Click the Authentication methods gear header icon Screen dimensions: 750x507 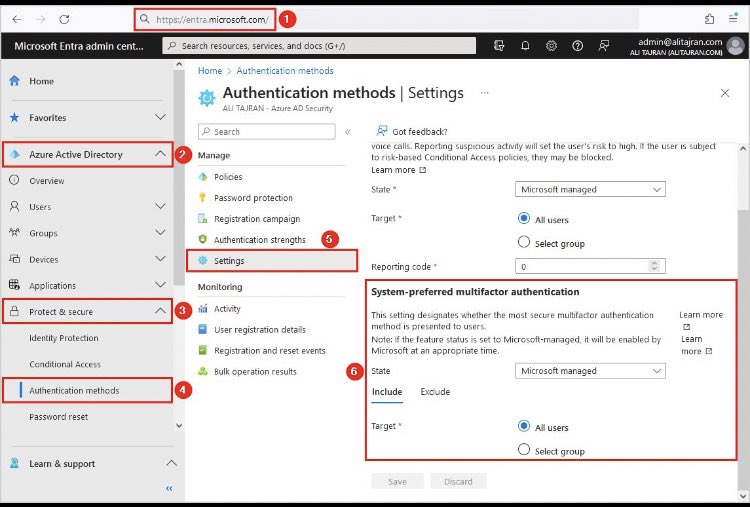(x=207, y=98)
